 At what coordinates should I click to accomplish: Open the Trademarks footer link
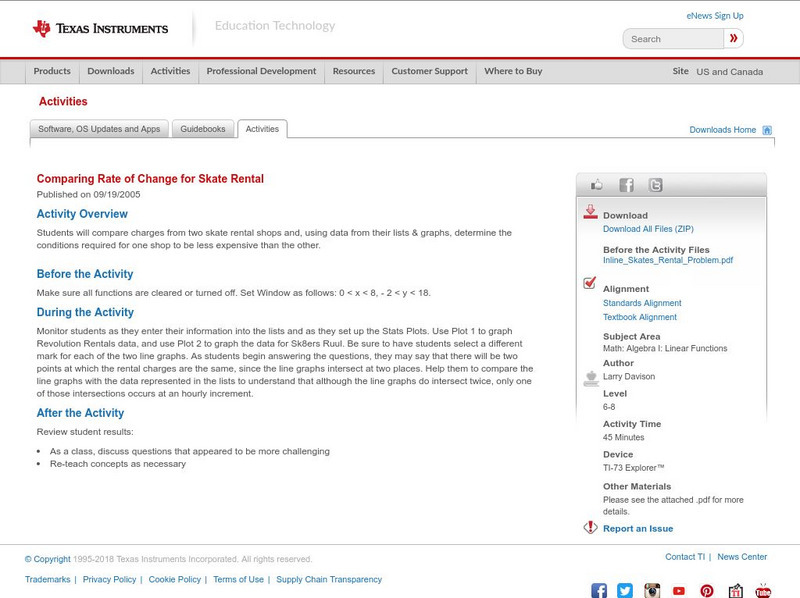[47, 580]
